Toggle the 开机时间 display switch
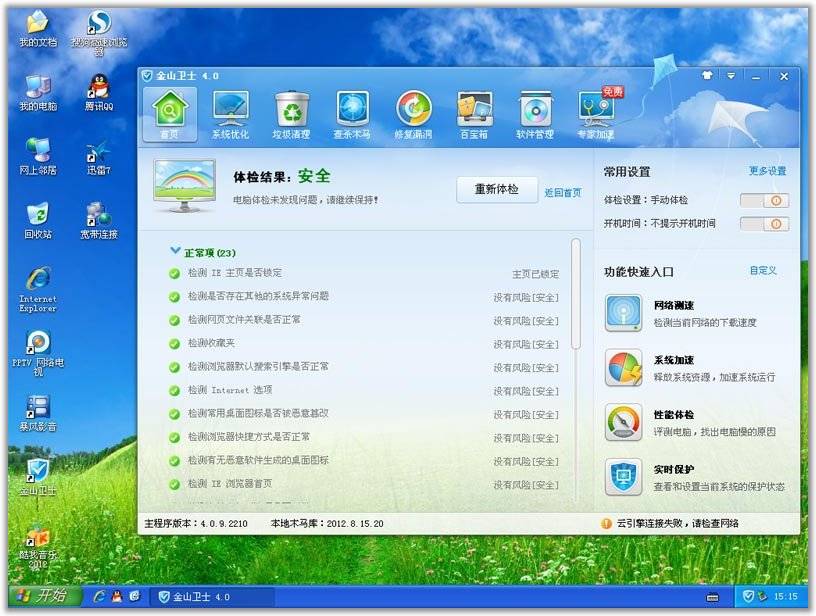Image resolution: width=816 pixels, height=616 pixels. [764, 224]
